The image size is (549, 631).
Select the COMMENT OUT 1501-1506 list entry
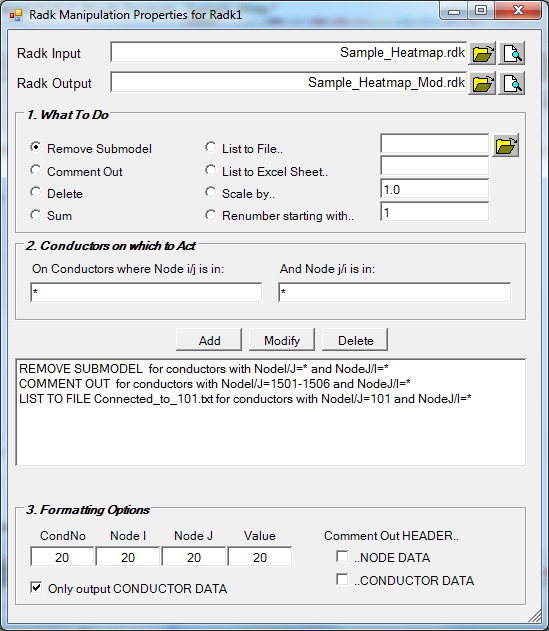pos(215,384)
